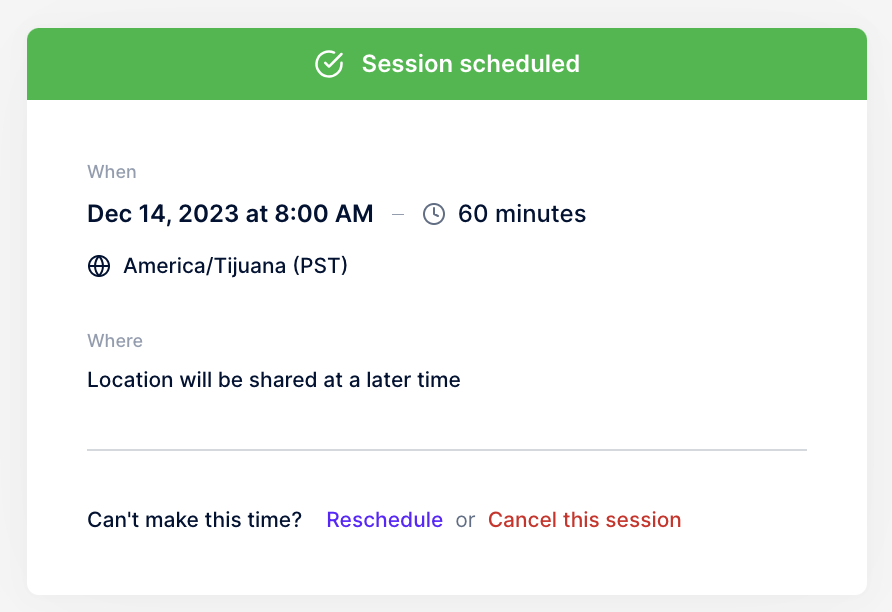Click Location will be shared at a later time
This screenshot has height=612, width=892.
click(274, 380)
